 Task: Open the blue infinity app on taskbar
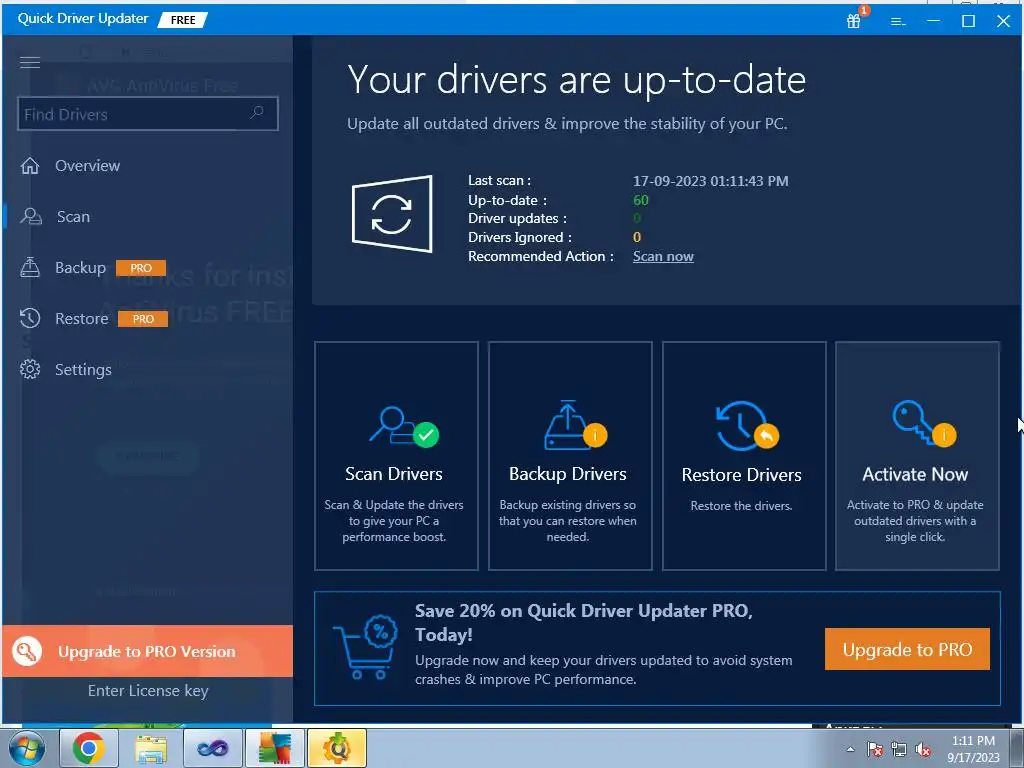(213, 748)
